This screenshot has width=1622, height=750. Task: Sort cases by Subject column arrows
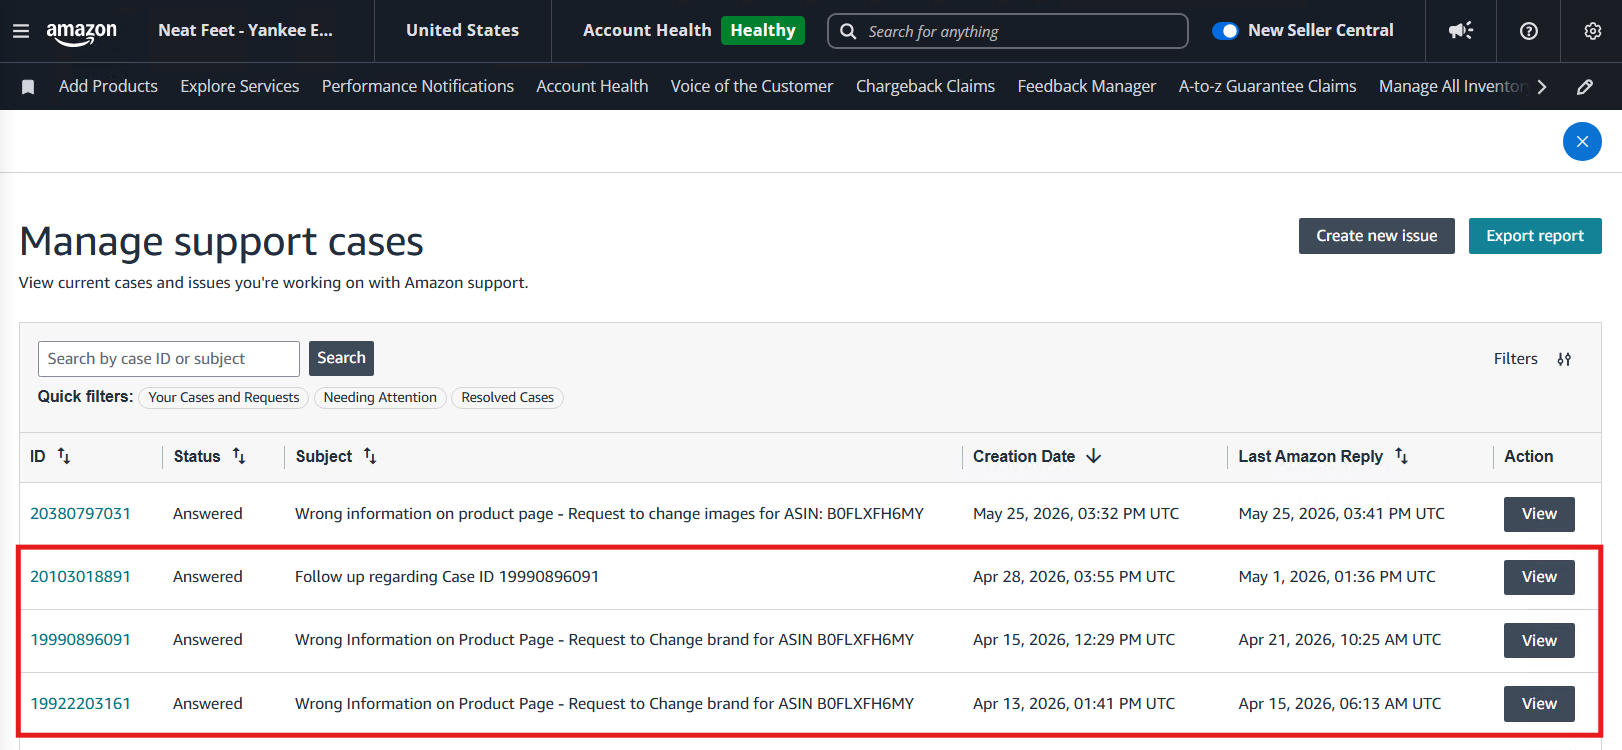370,456
